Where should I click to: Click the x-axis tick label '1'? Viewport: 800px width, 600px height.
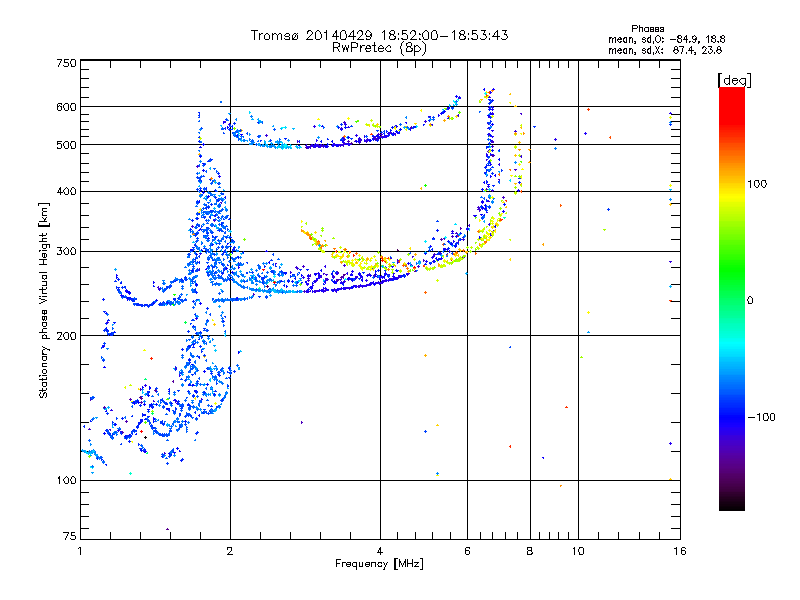coord(80,551)
